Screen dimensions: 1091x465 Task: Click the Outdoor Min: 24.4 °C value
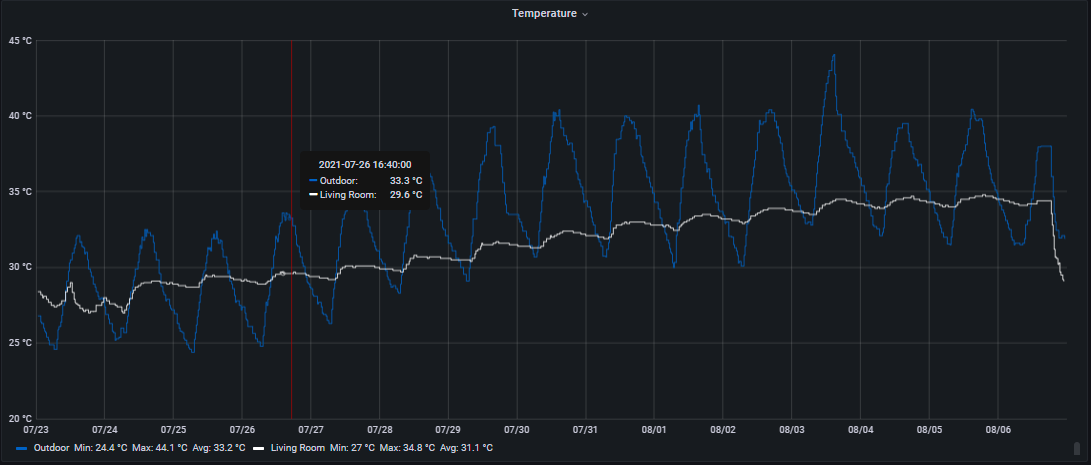tap(100, 448)
